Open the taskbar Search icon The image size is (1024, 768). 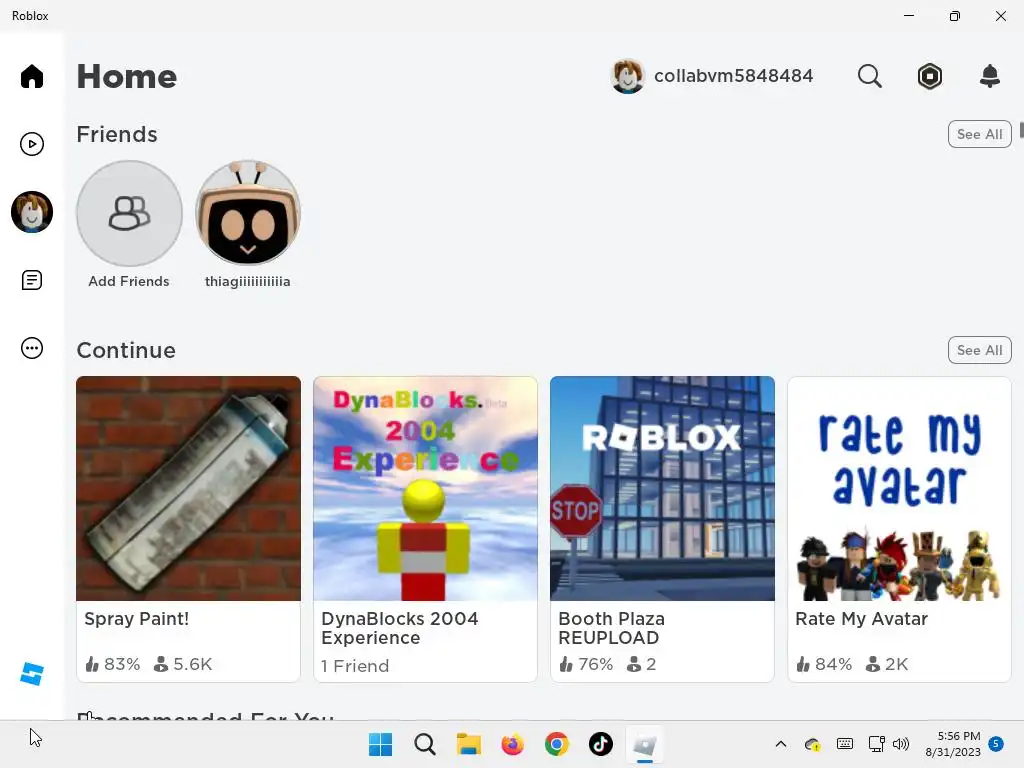[x=424, y=744]
